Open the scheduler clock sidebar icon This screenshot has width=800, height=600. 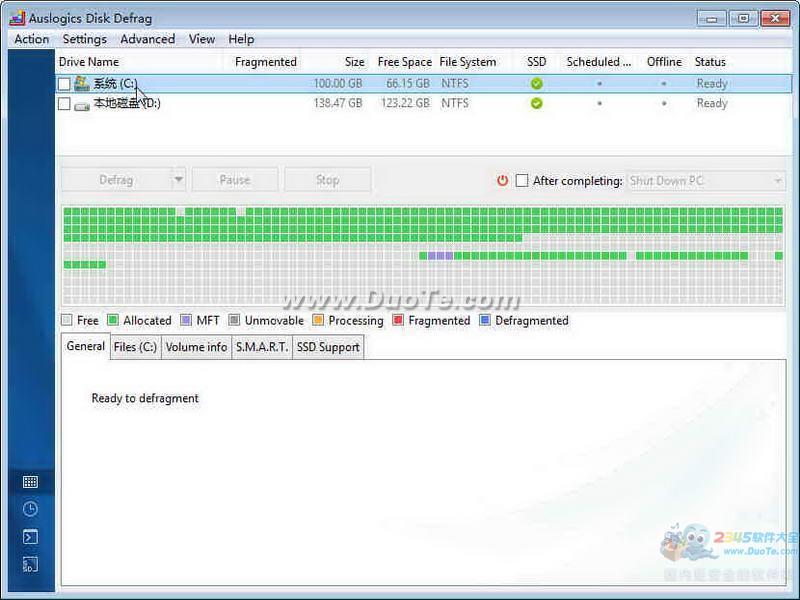(30, 509)
